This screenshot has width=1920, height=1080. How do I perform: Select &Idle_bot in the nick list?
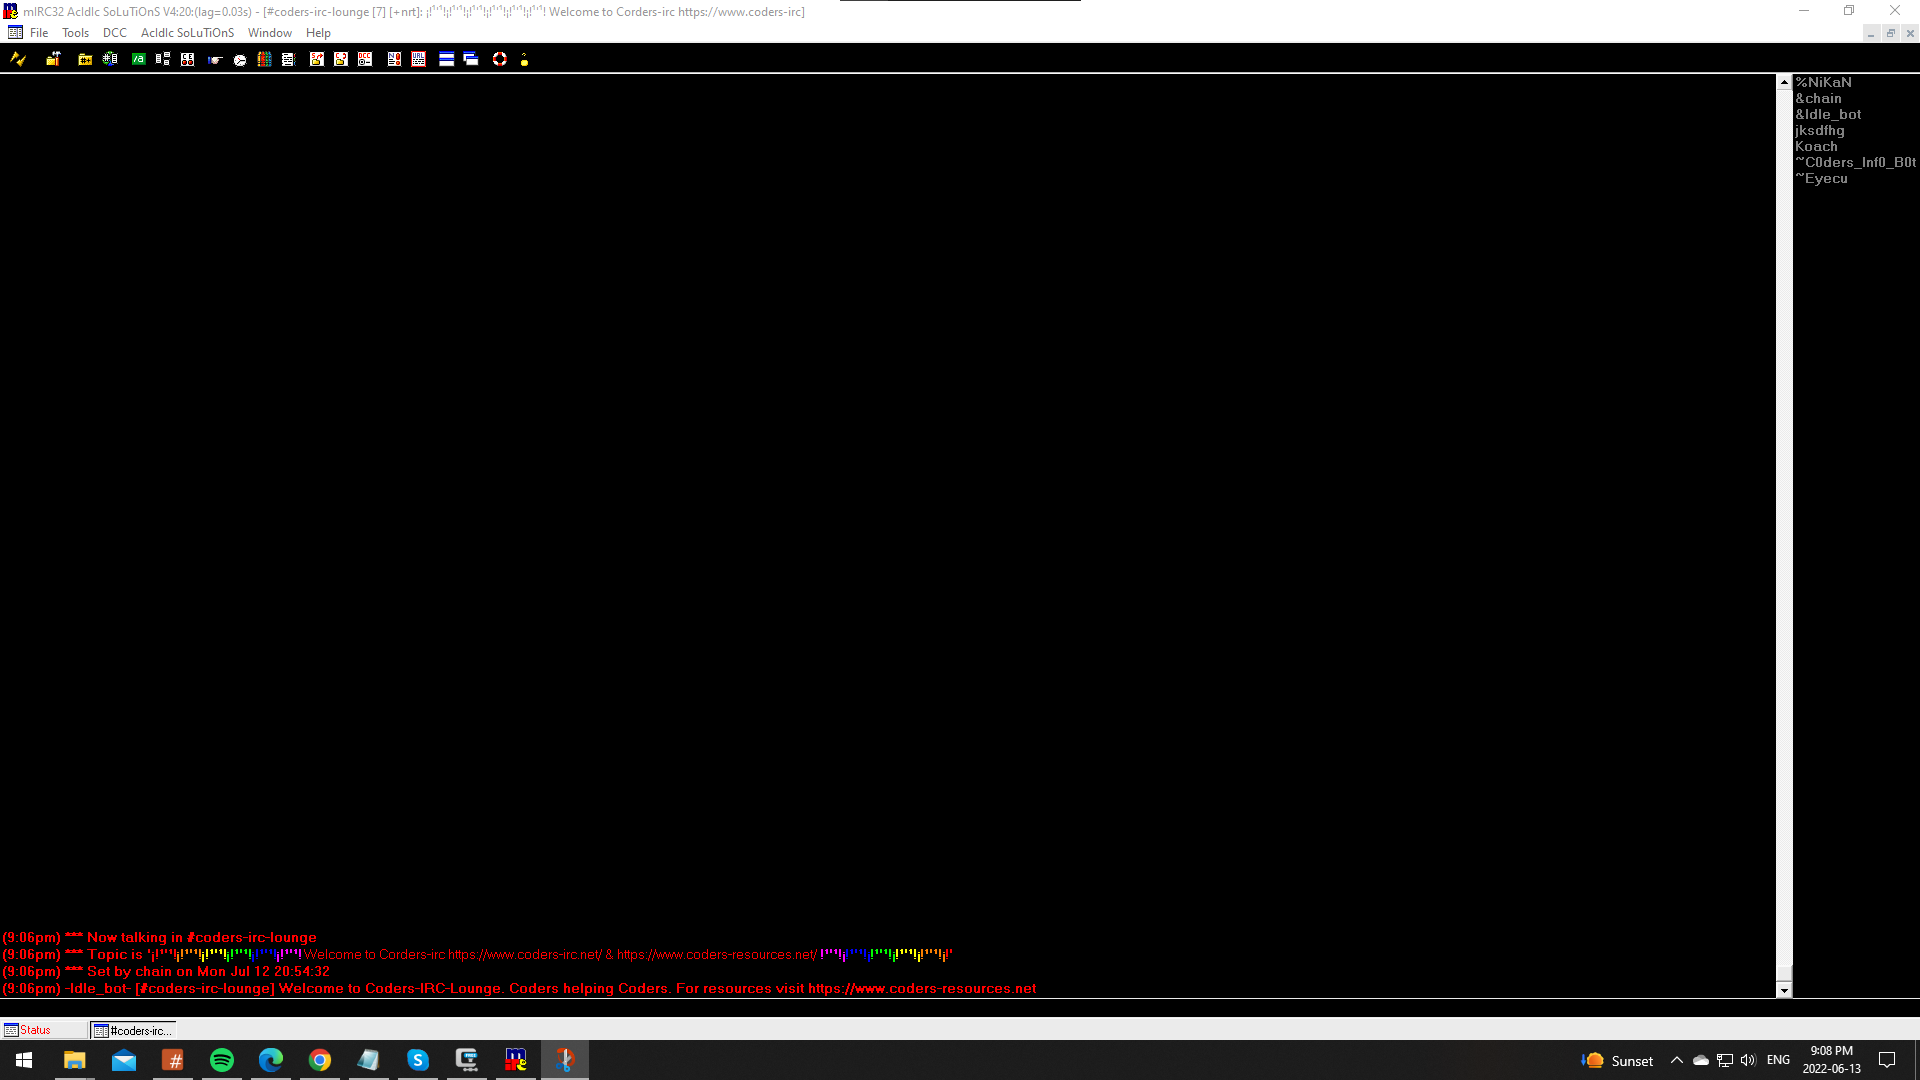[1828, 114]
